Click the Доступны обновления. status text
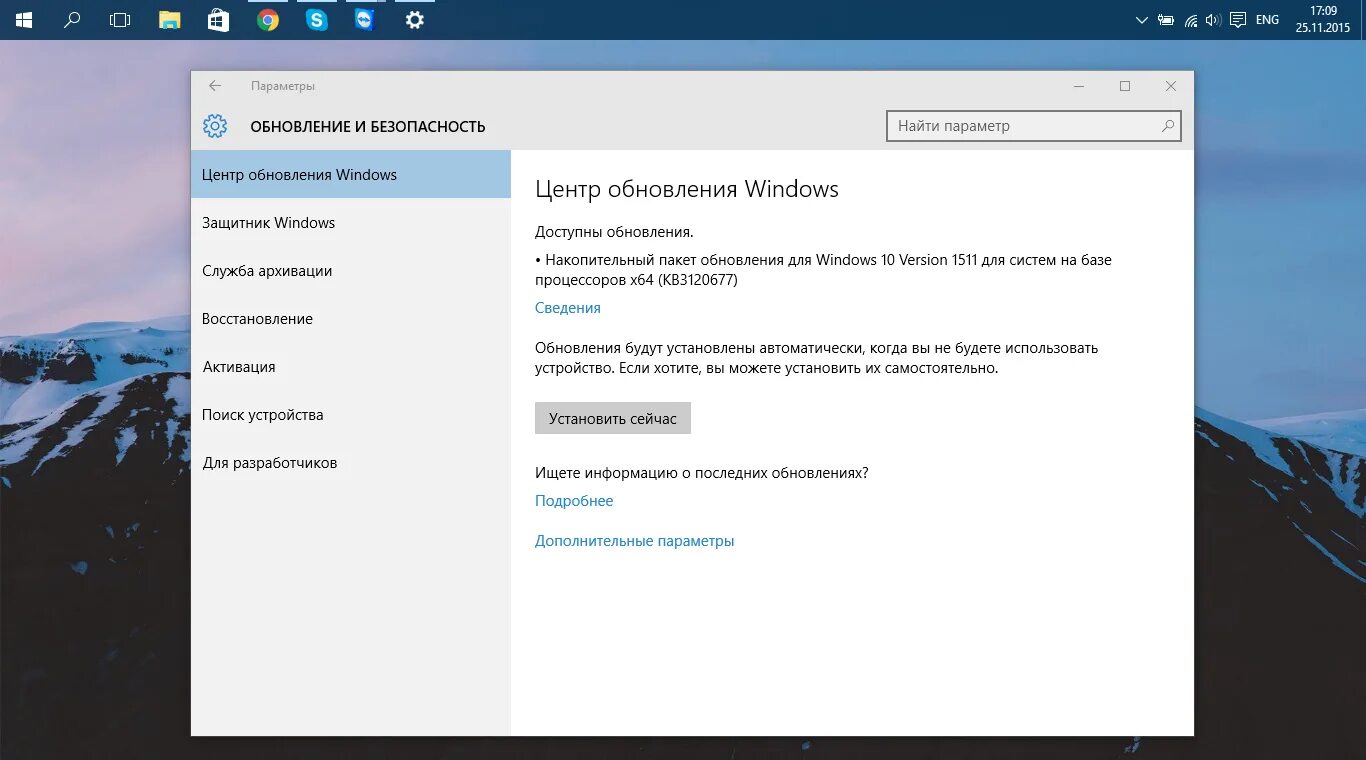This screenshot has height=760, width=1366. click(x=614, y=232)
